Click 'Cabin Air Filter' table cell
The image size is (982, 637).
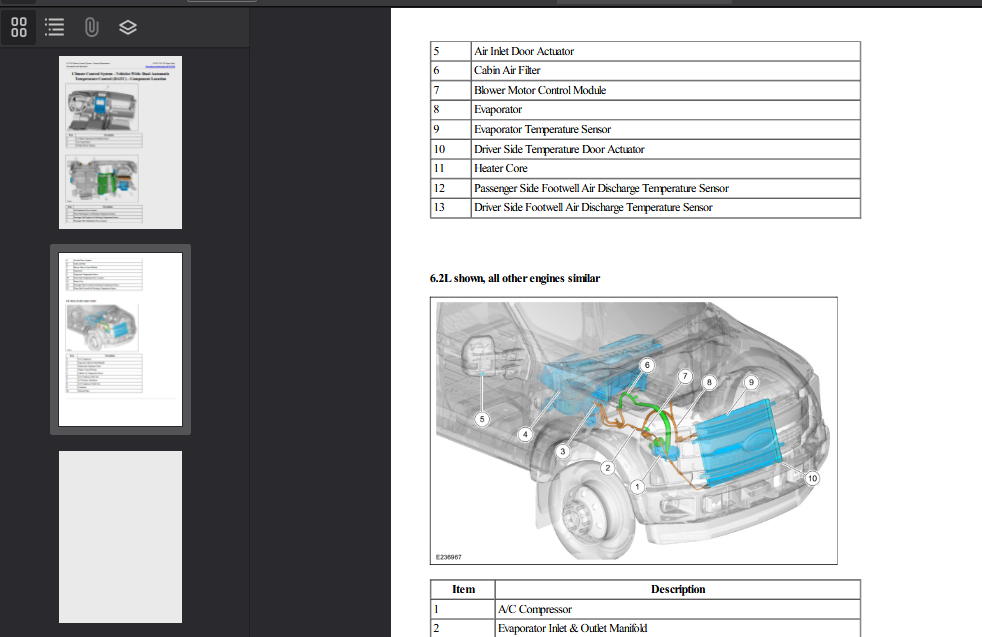coord(666,71)
